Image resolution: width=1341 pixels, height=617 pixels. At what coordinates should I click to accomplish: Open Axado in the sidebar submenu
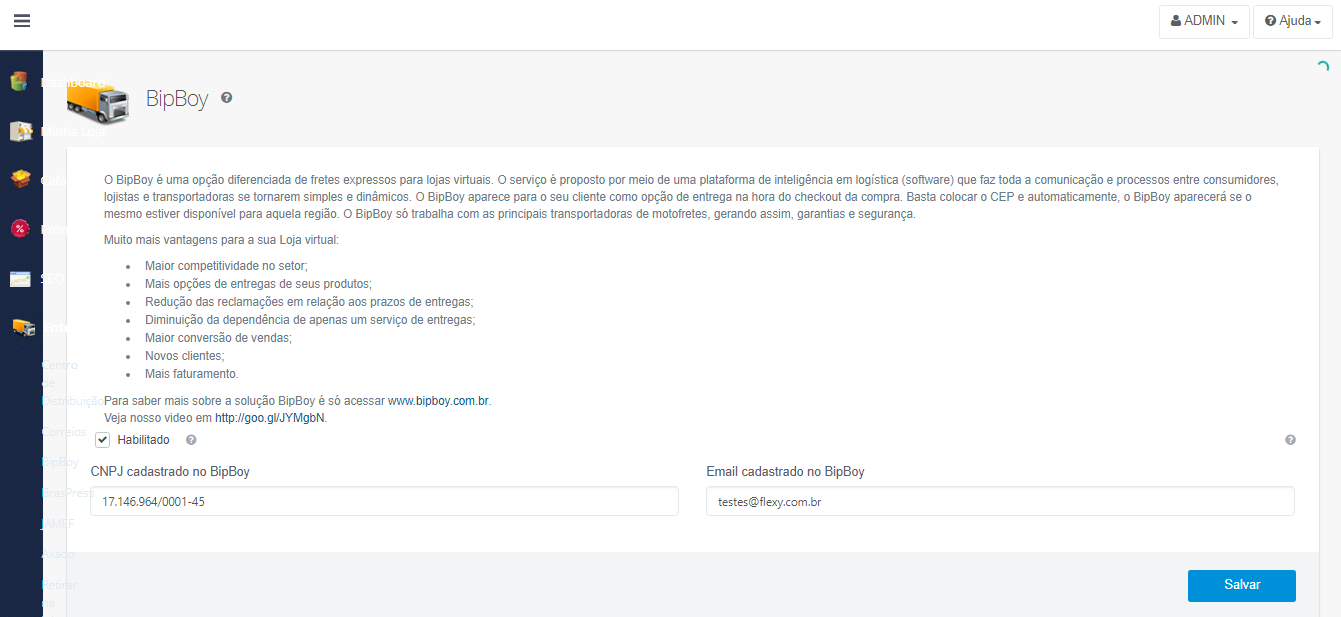click(57, 553)
